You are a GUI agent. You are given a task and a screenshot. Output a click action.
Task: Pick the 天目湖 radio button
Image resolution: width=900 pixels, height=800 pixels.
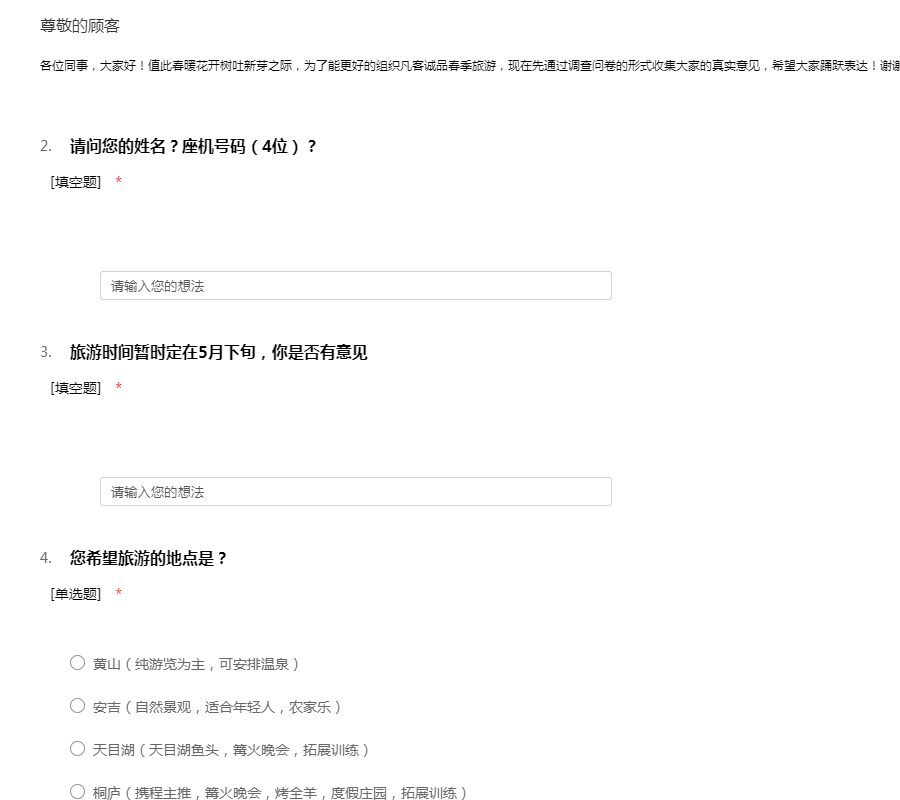pos(77,749)
